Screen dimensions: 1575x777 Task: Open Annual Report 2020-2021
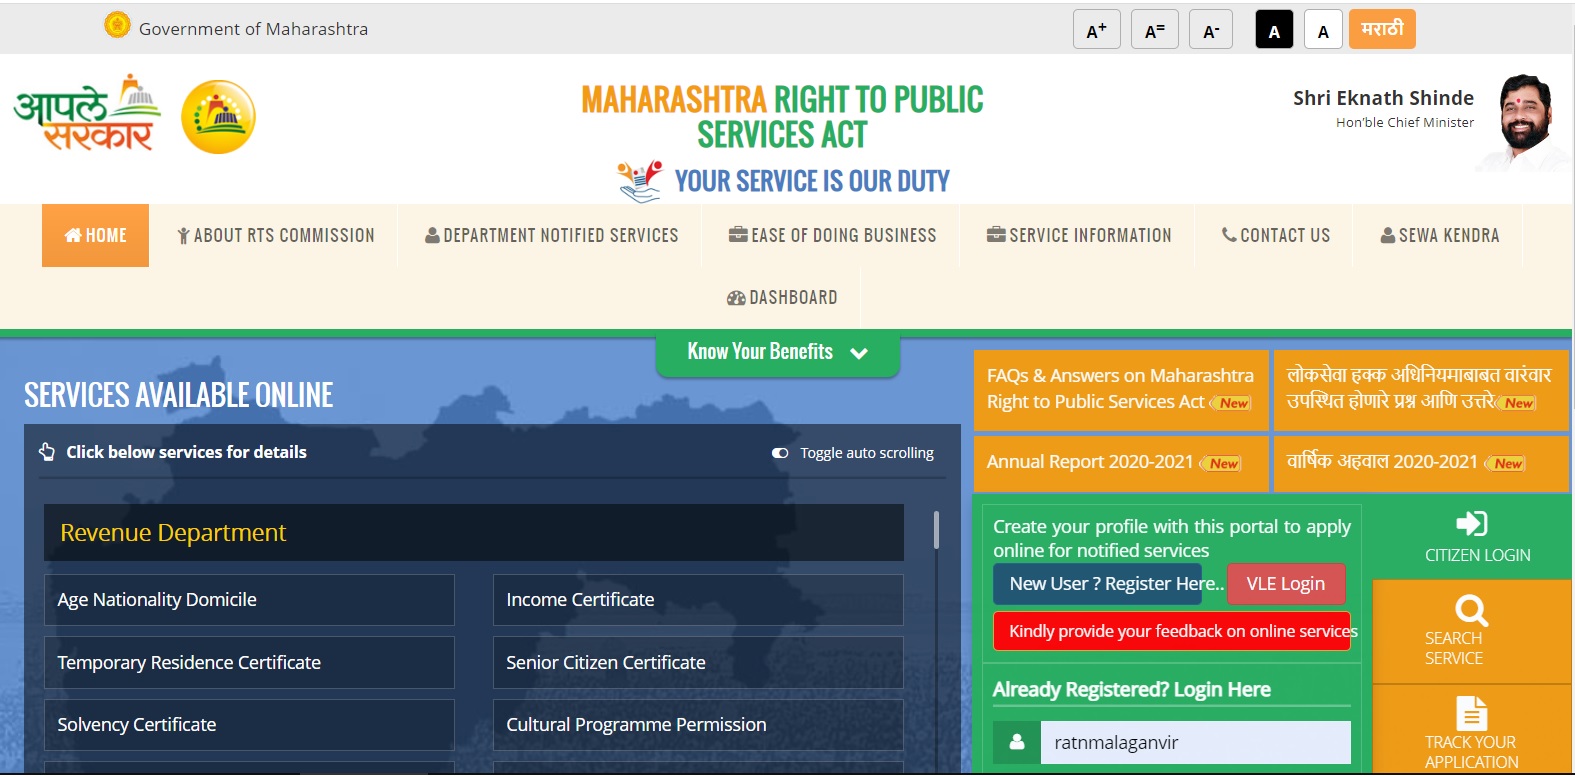[1121, 462]
